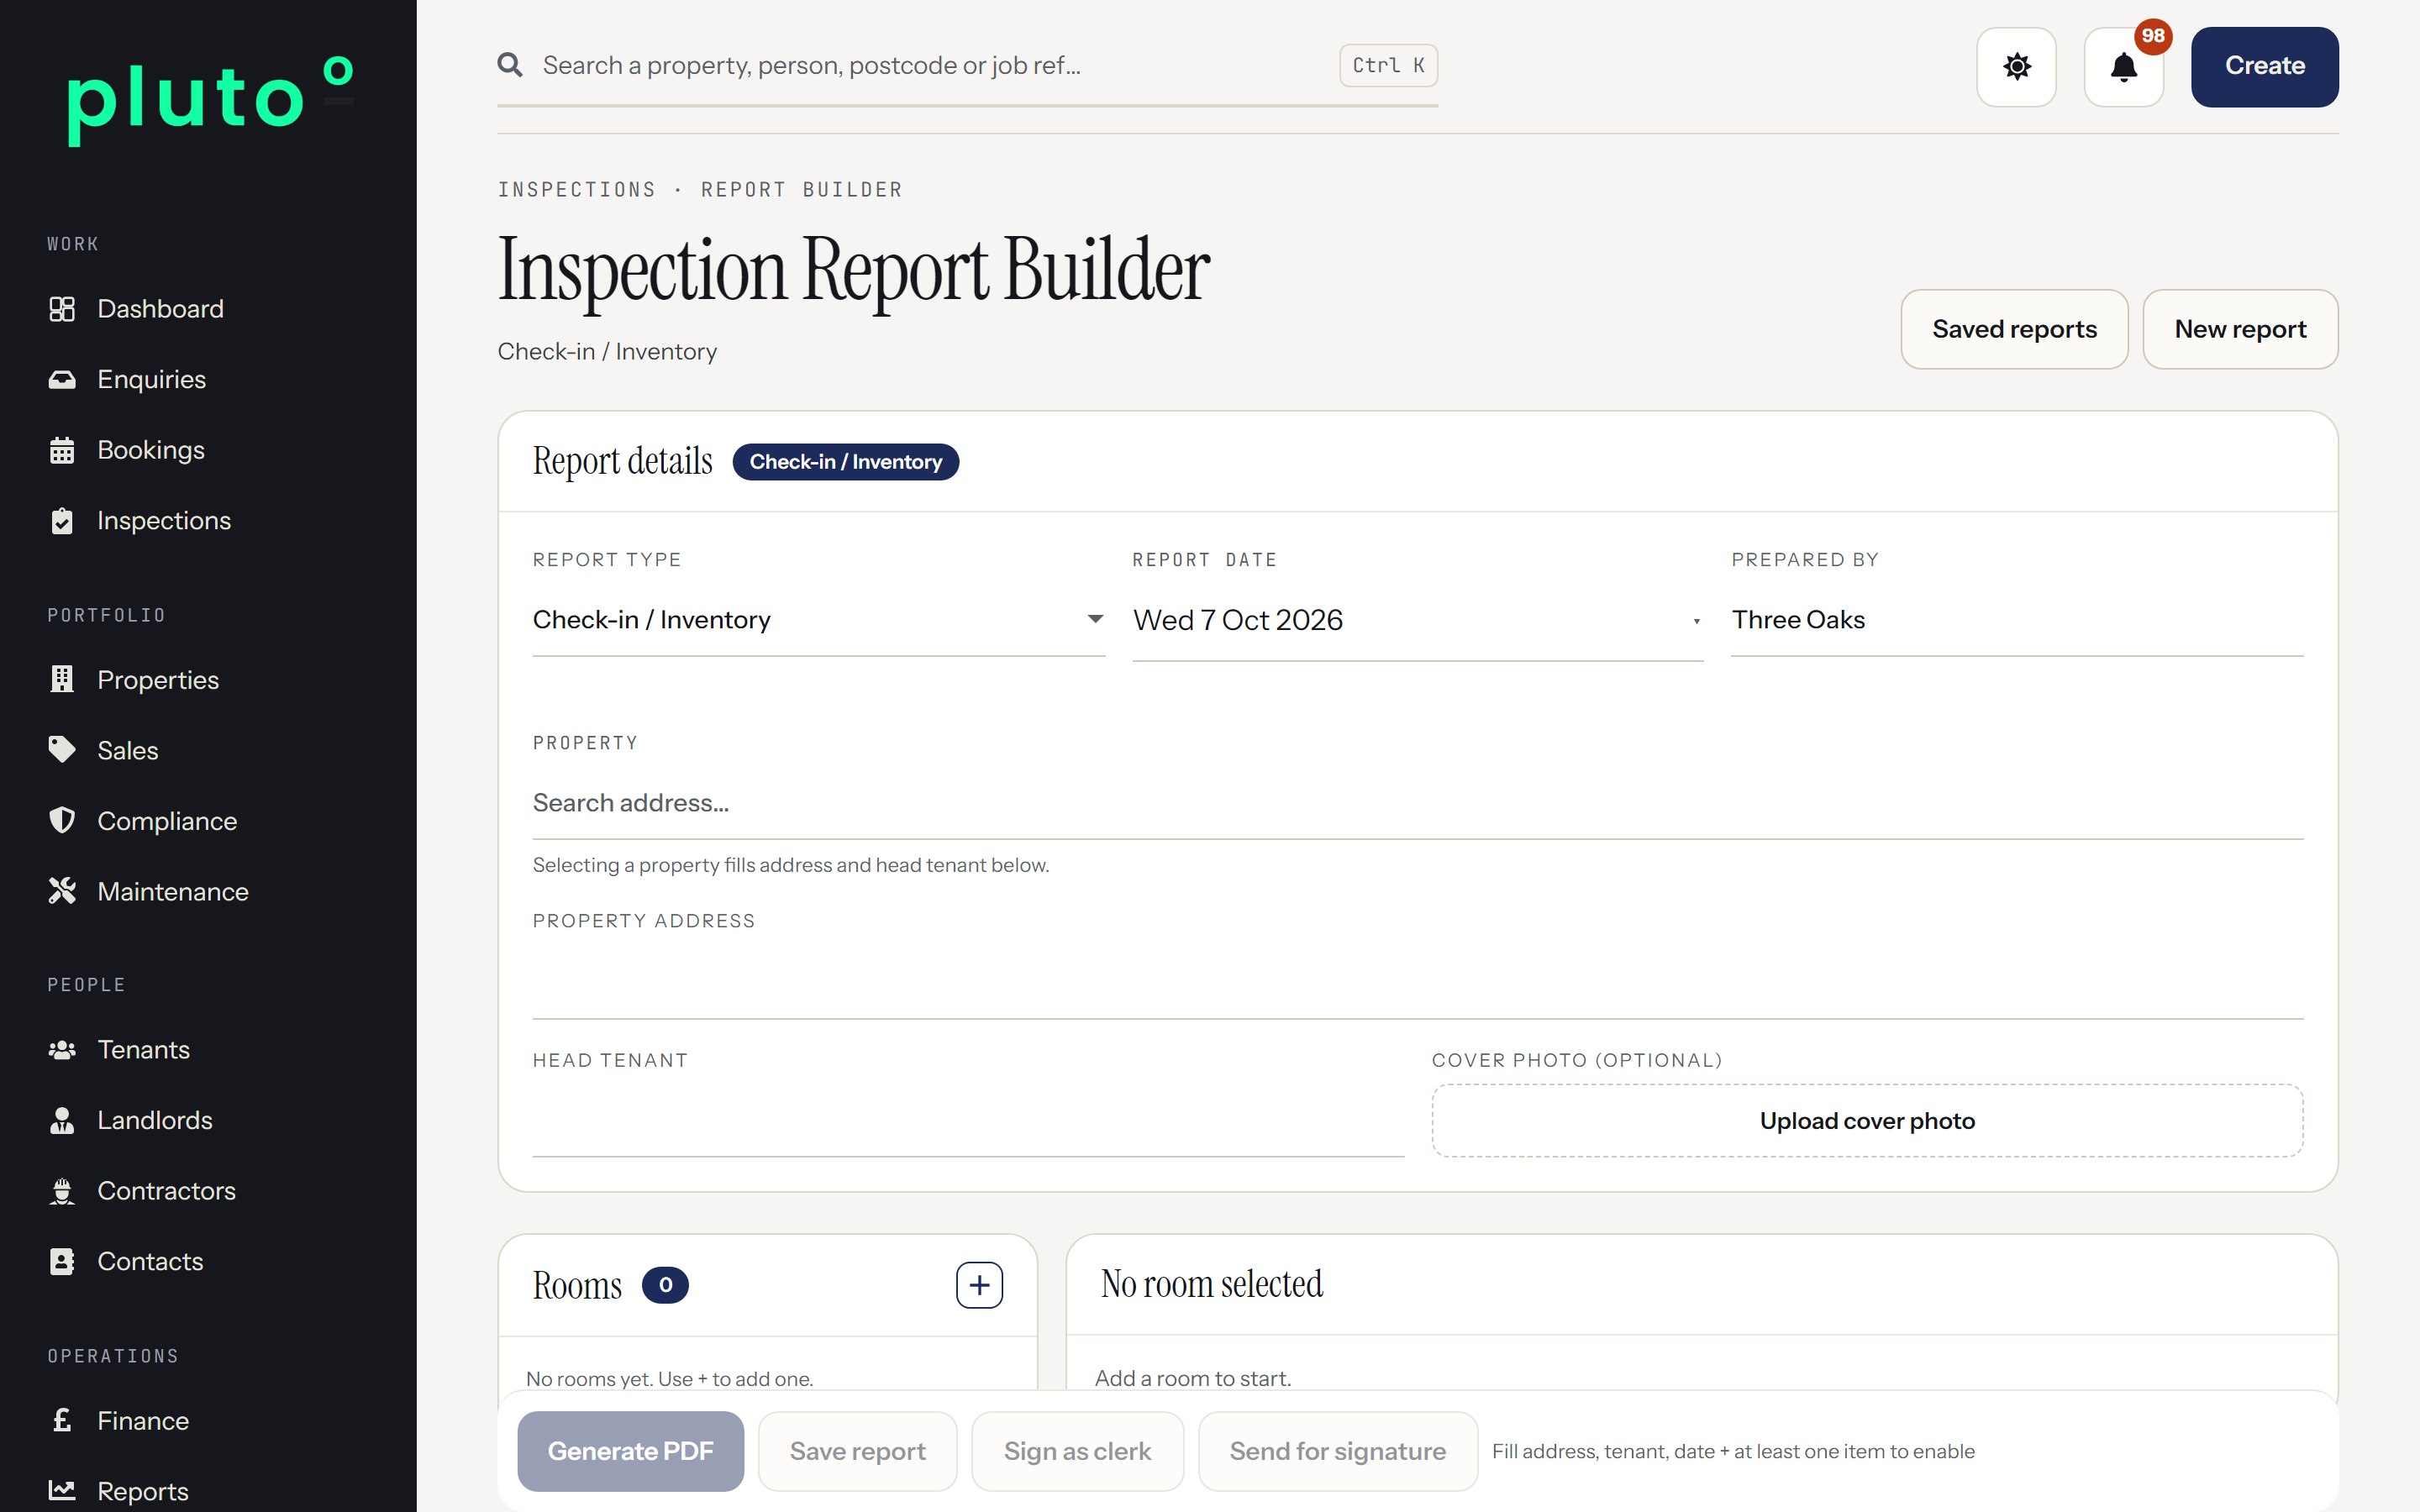Screen dimensions: 2420x1512
Task: Click the Landlords person icon
Action: pos(62,1120)
